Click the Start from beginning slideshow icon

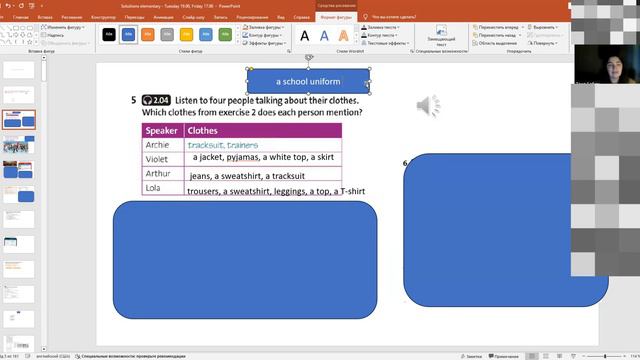pyautogui.click(x=32, y=6)
